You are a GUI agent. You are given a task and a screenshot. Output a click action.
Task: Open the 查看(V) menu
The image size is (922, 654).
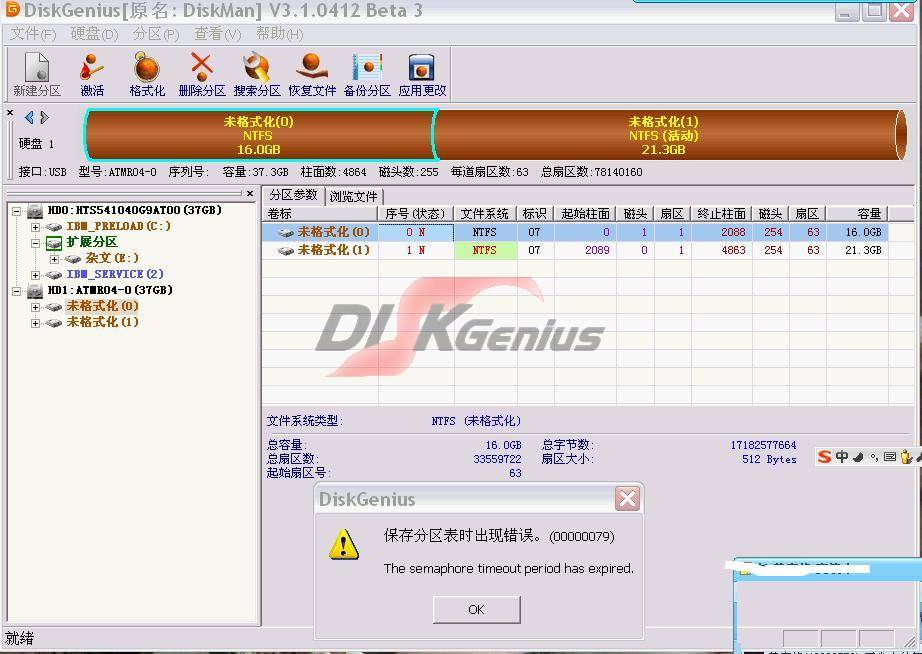point(218,34)
